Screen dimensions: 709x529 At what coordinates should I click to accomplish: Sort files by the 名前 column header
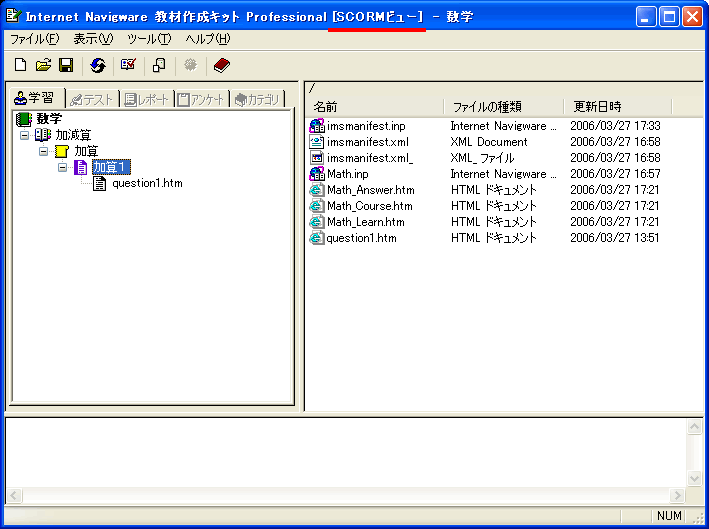click(x=375, y=107)
